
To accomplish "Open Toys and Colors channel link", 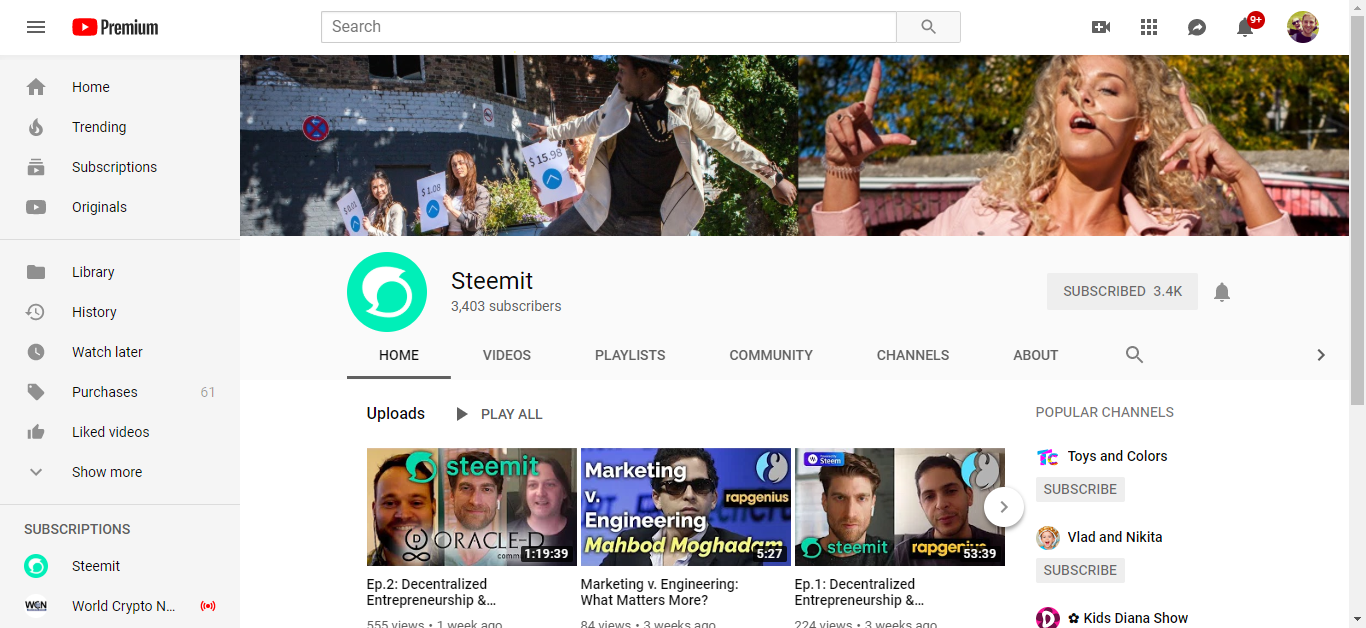I will pyautogui.click(x=1117, y=456).
